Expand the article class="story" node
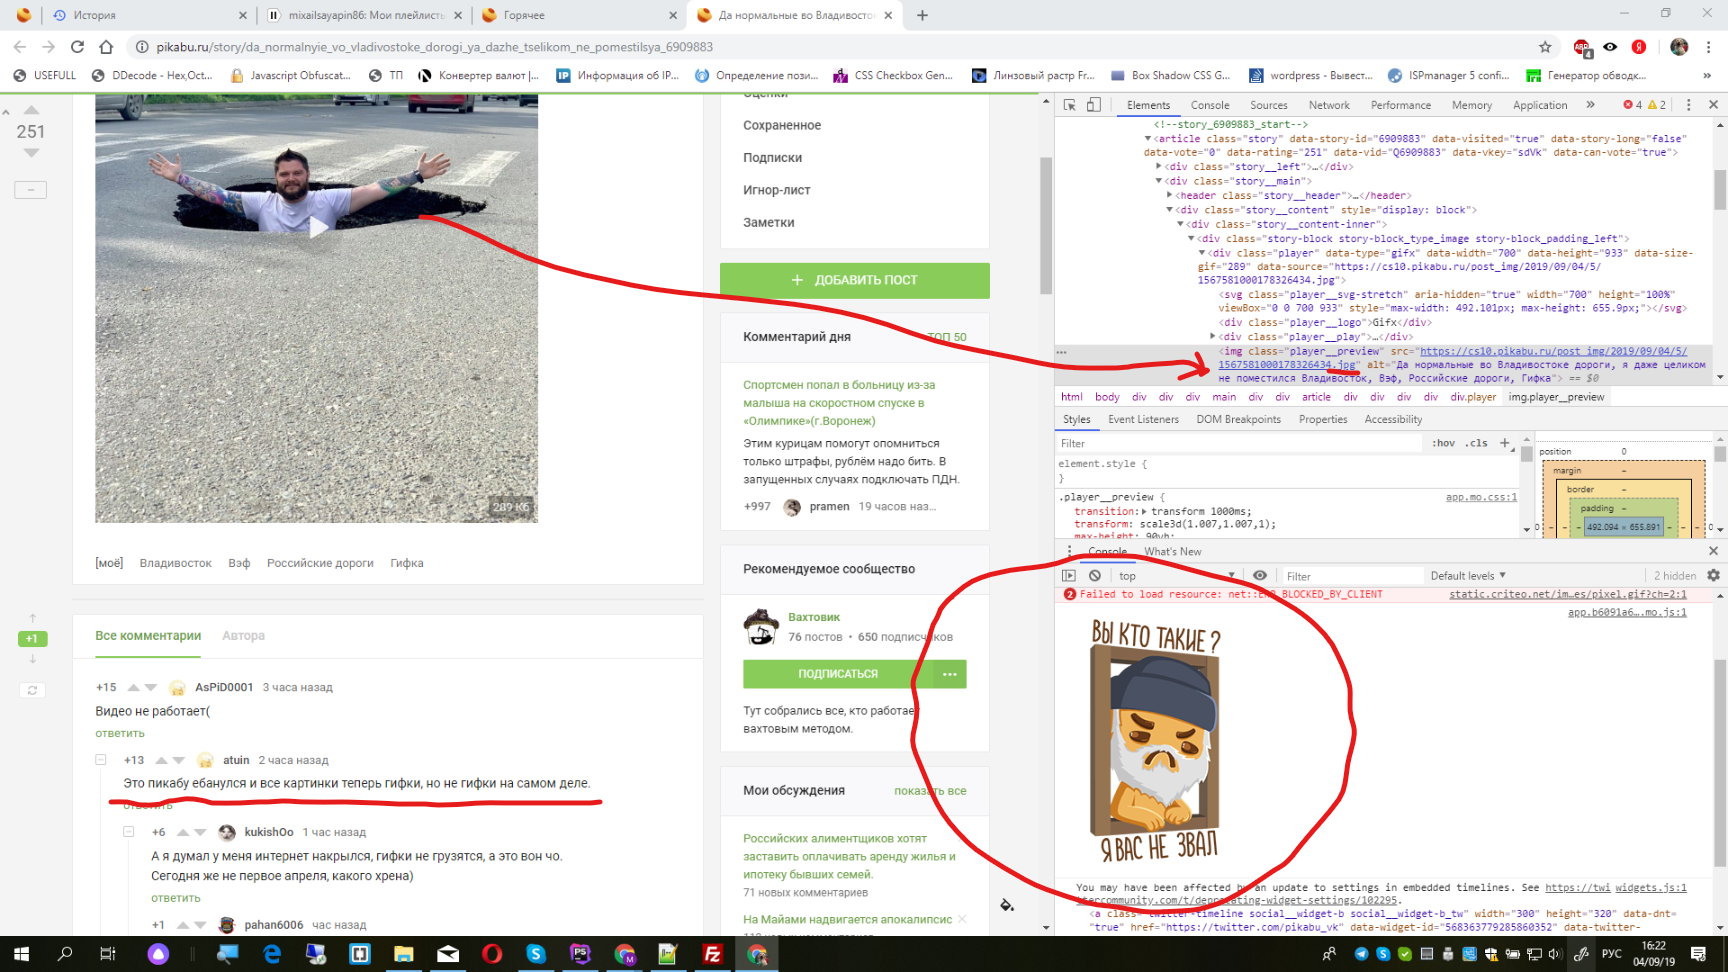 pos(1148,139)
